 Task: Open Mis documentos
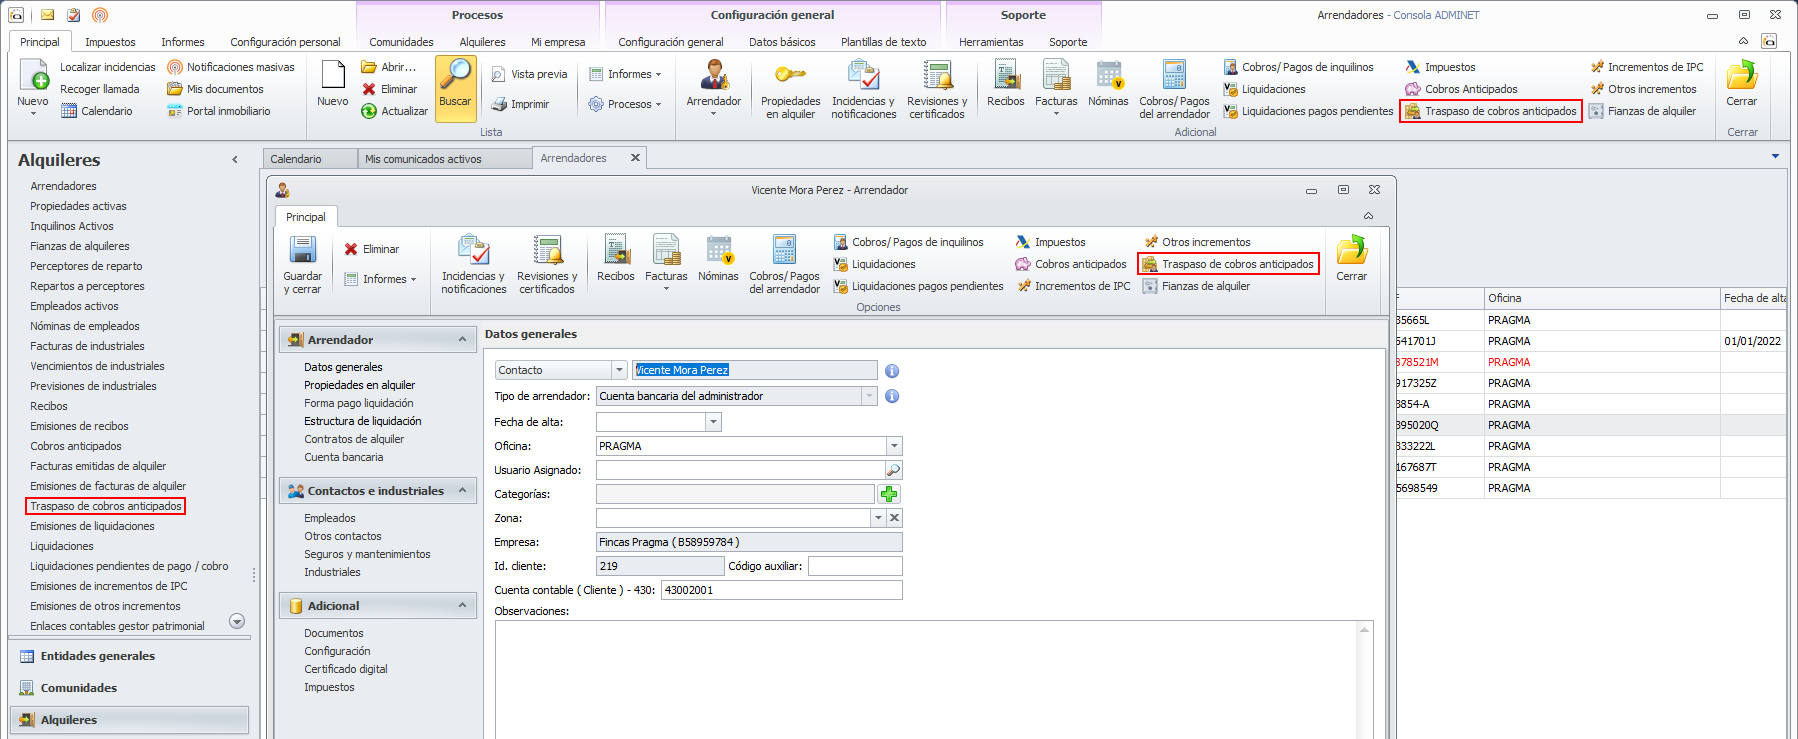coord(215,89)
